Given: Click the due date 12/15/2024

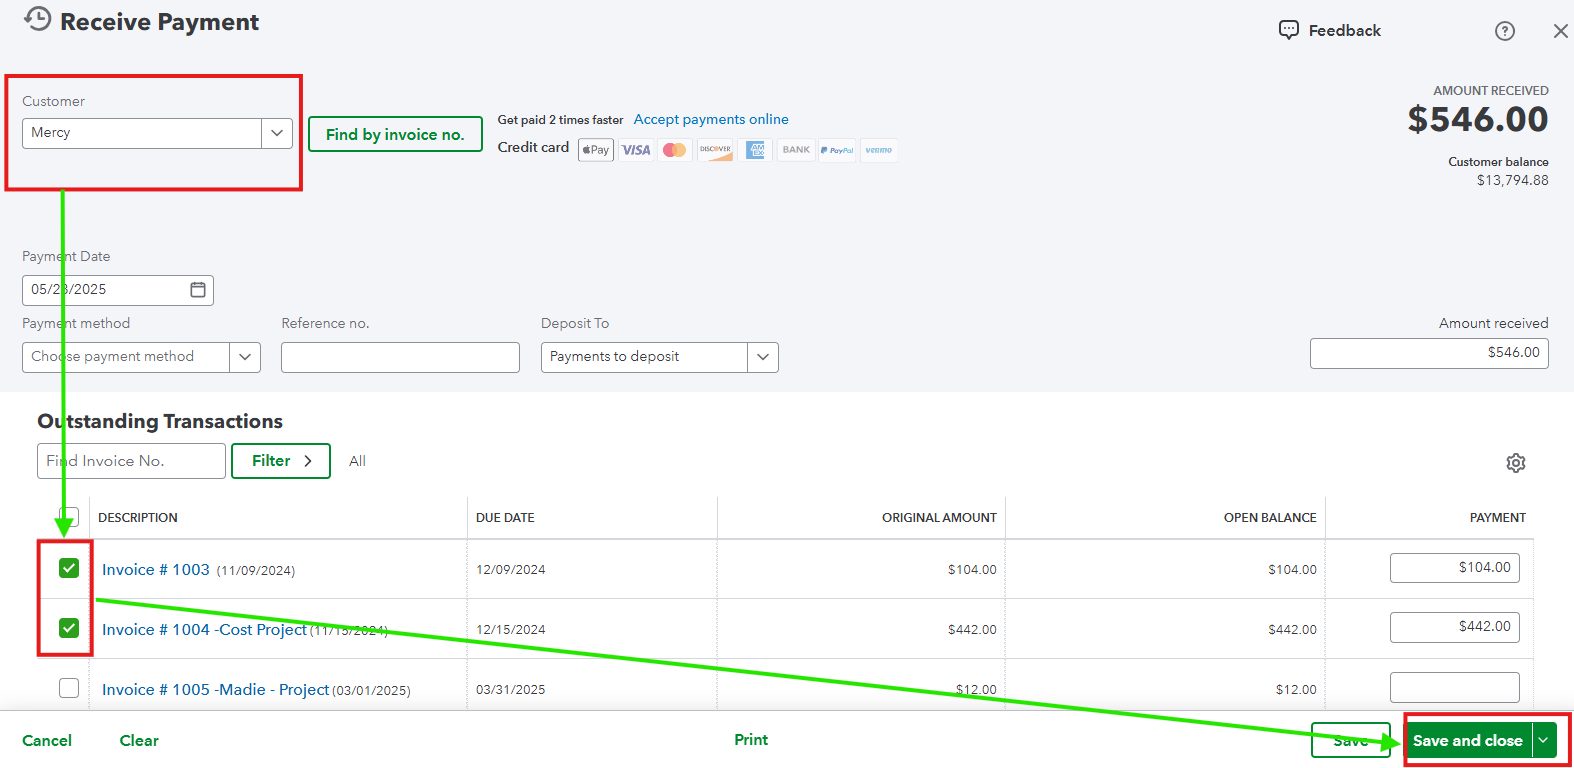Looking at the screenshot, I should pos(511,630).
